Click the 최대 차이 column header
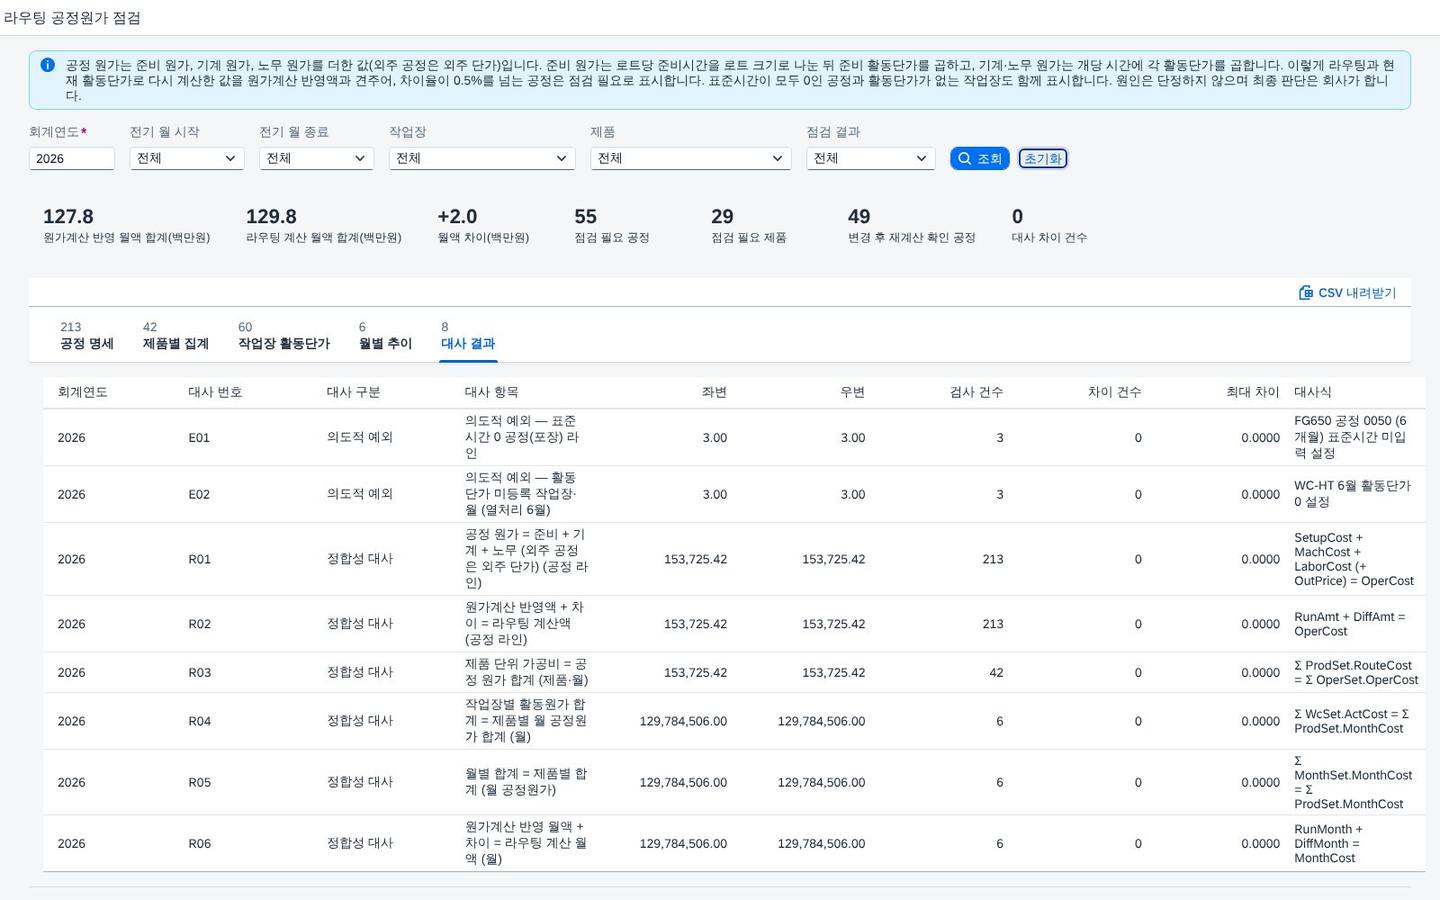 click(x=1252, y=392)
